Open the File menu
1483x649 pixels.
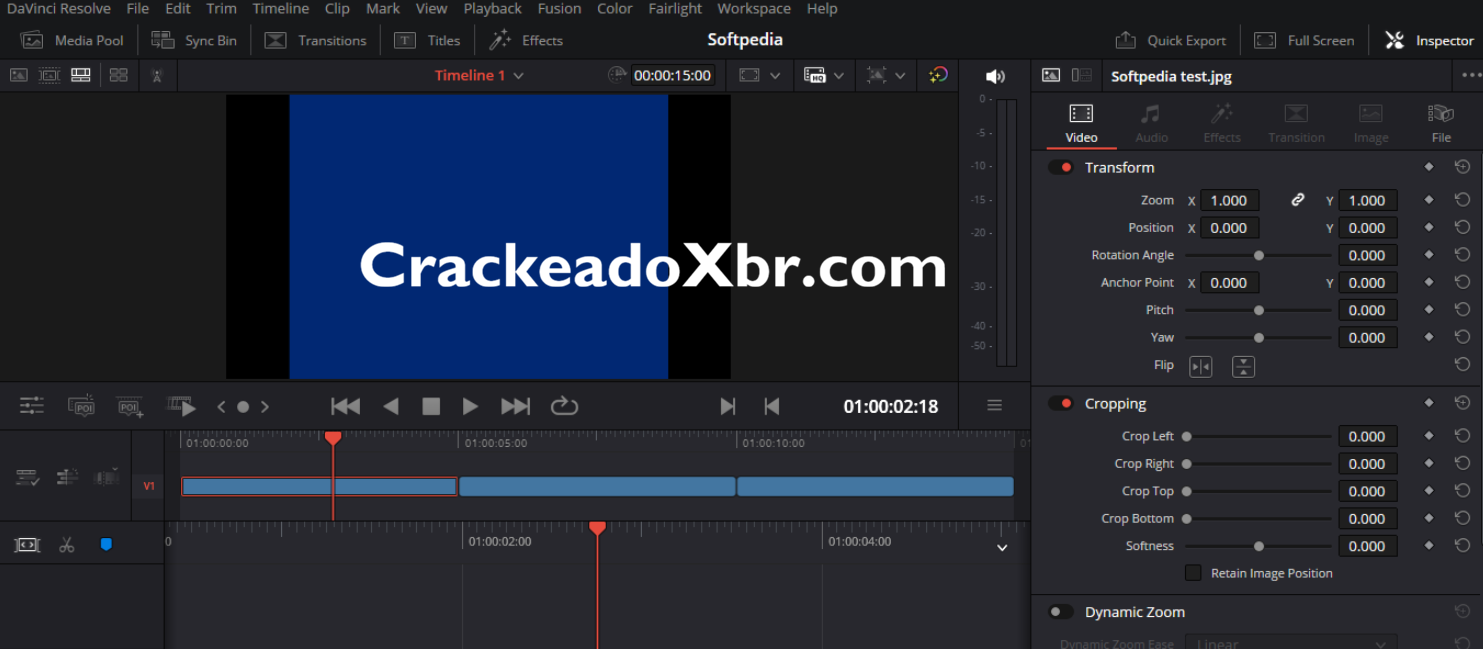pos(138,9)
